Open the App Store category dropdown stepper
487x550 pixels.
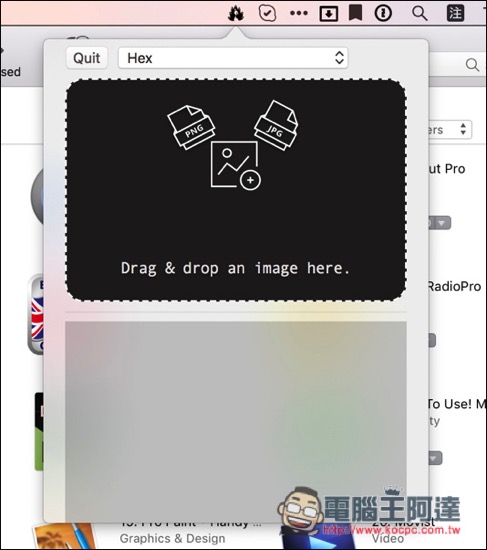[463, 129]
